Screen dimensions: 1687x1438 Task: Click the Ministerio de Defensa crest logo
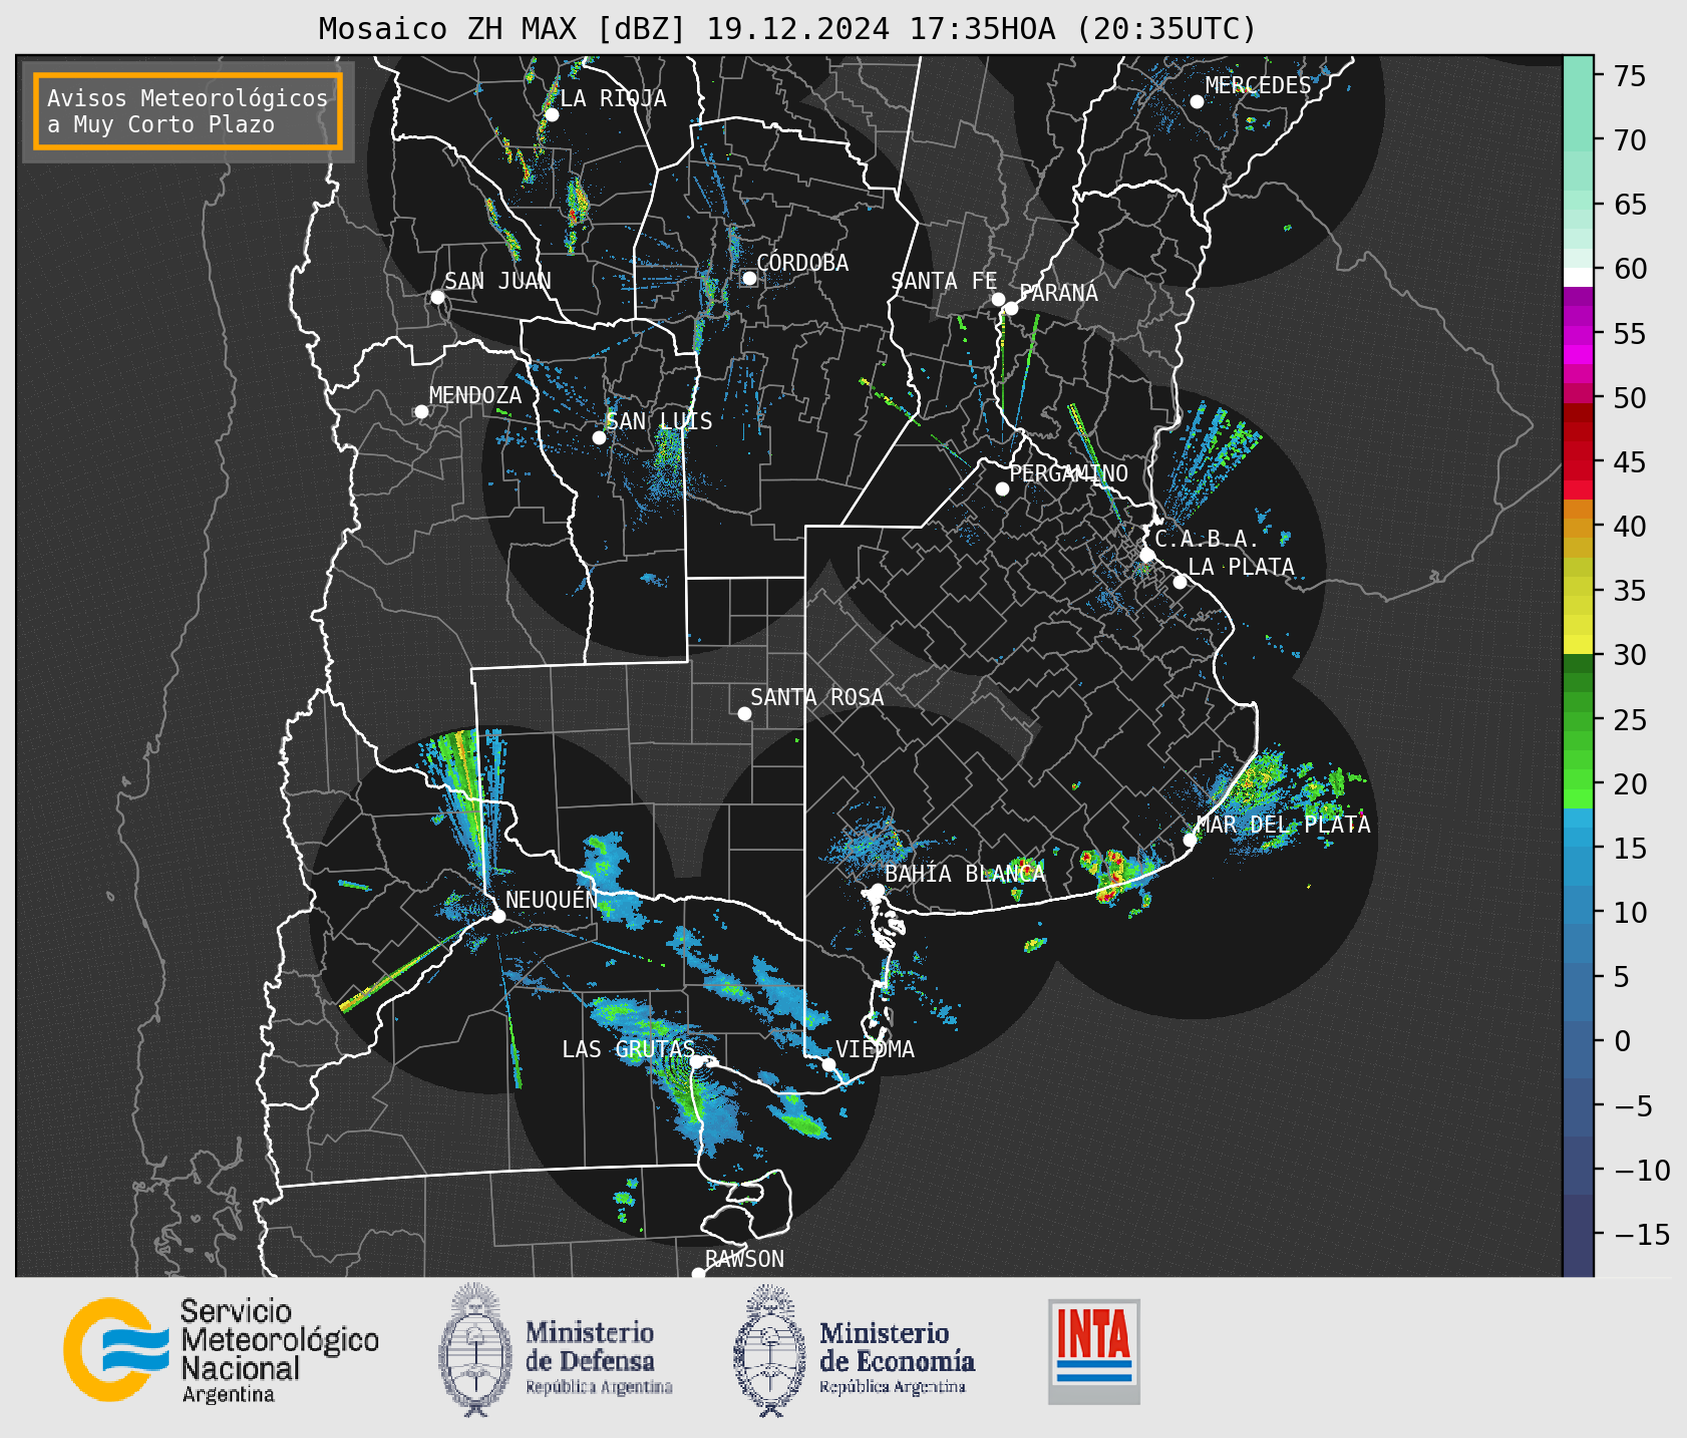475,1349
